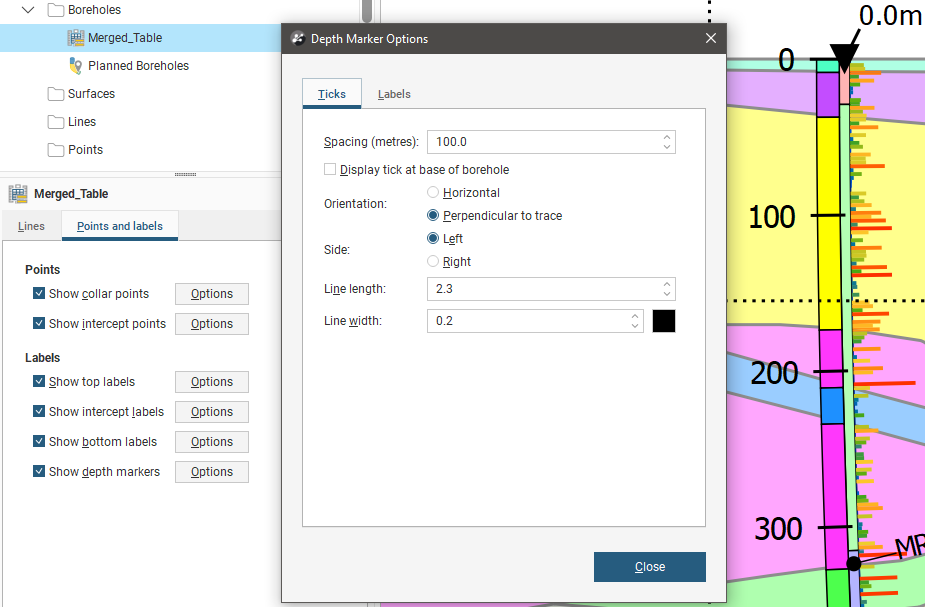
Task: Toggle Show collar points checkbox
Action: tap(39, 293)
